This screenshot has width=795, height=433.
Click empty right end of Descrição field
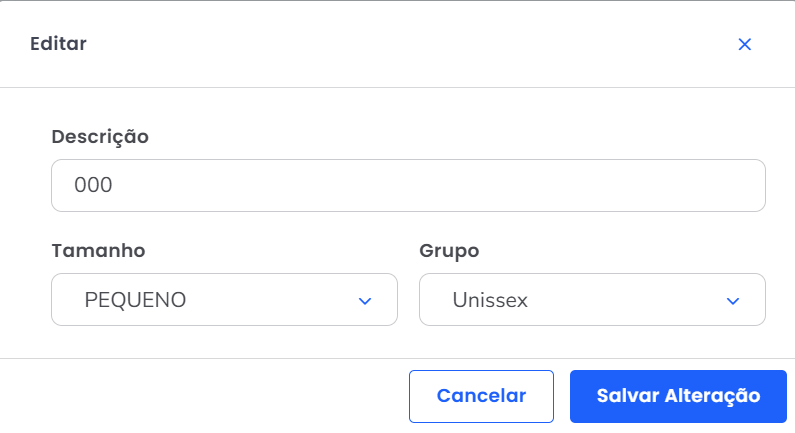pos(700,186)
